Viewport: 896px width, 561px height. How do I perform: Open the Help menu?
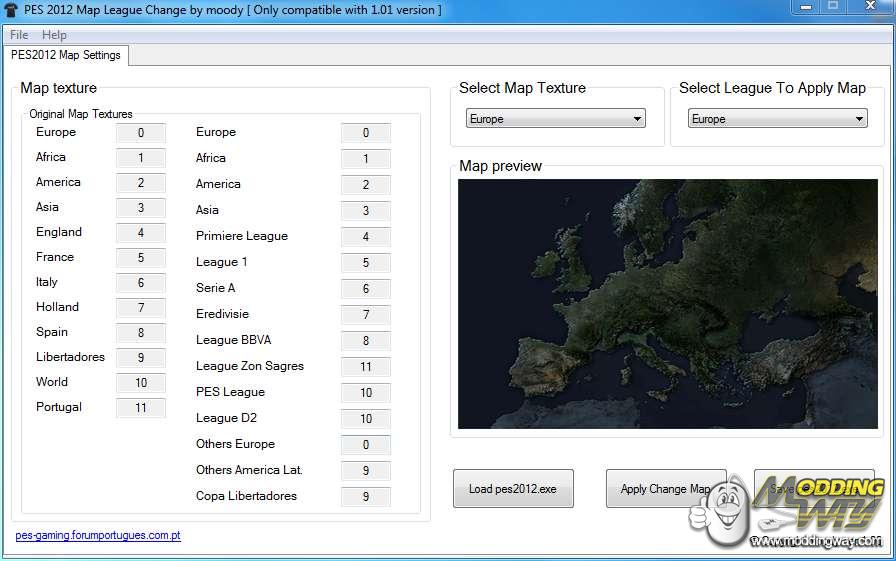[54, 35]
